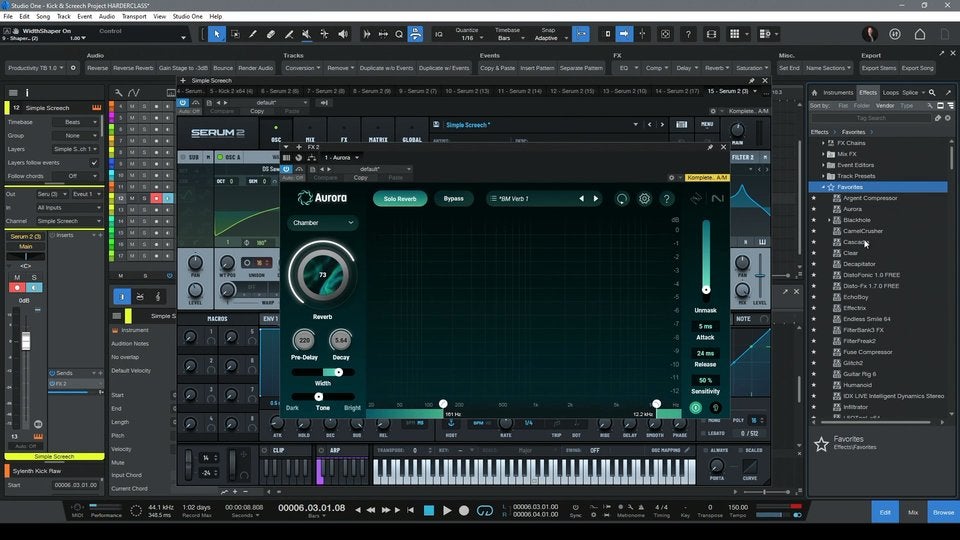The image size is (960, 540).
Task: Click Export Stems button
Action: tap(879, 68)
